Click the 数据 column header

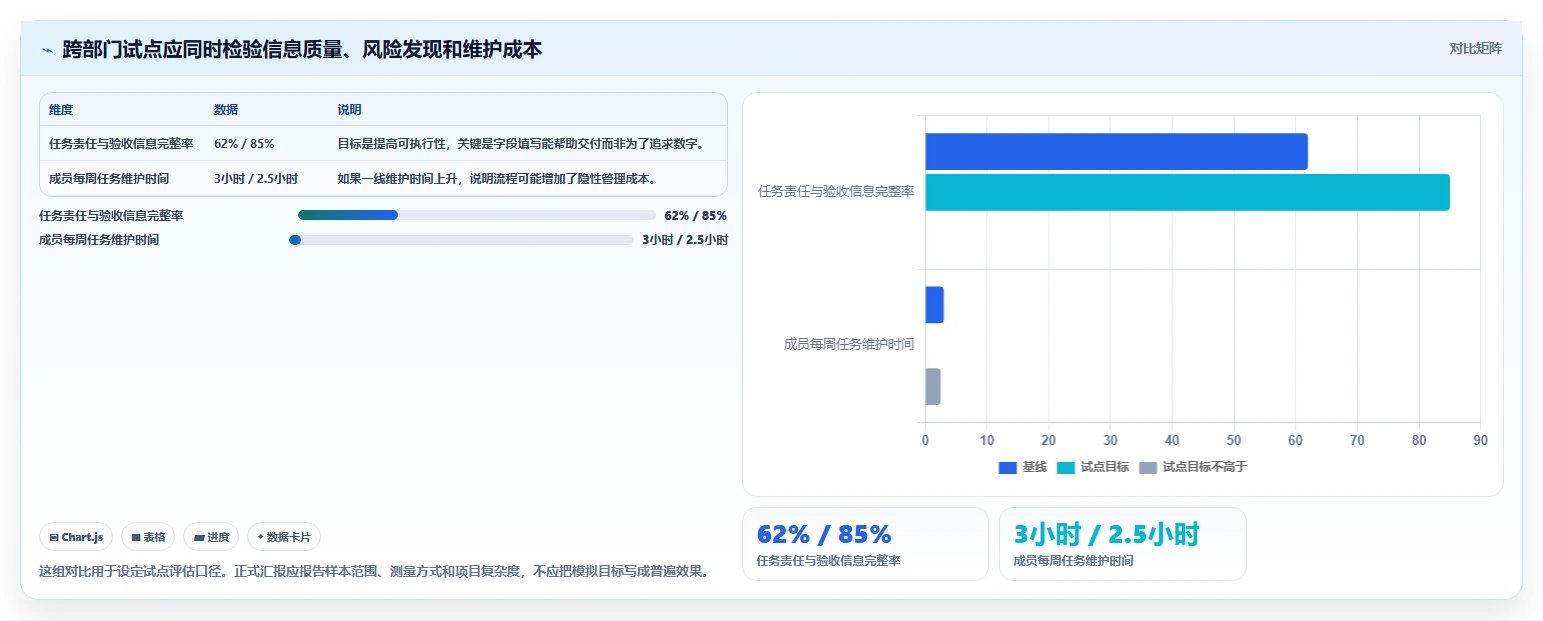[226, 110]
